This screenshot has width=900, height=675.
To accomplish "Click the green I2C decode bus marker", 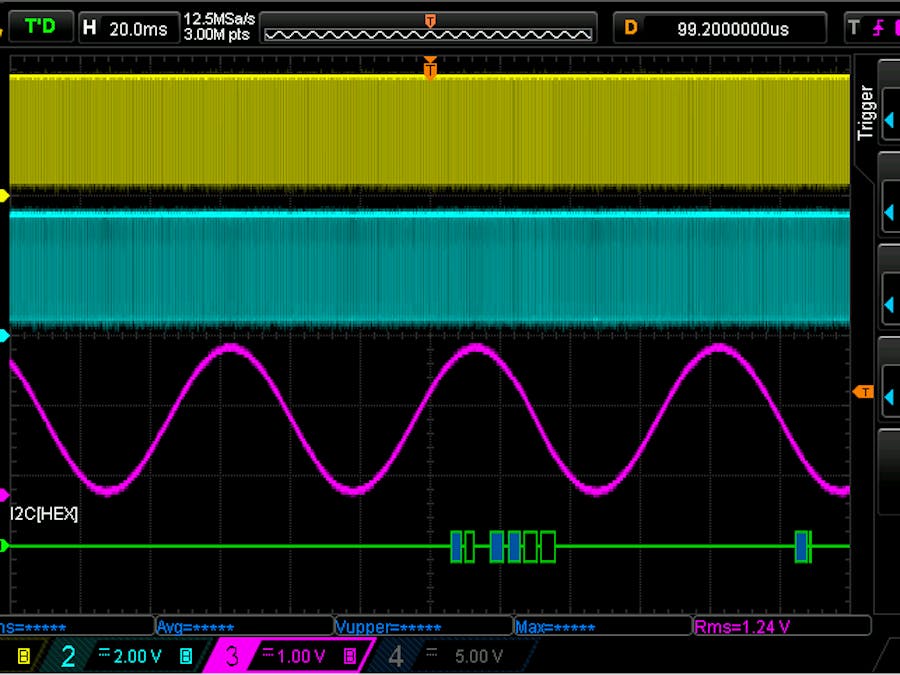I will tap(7, 547).
